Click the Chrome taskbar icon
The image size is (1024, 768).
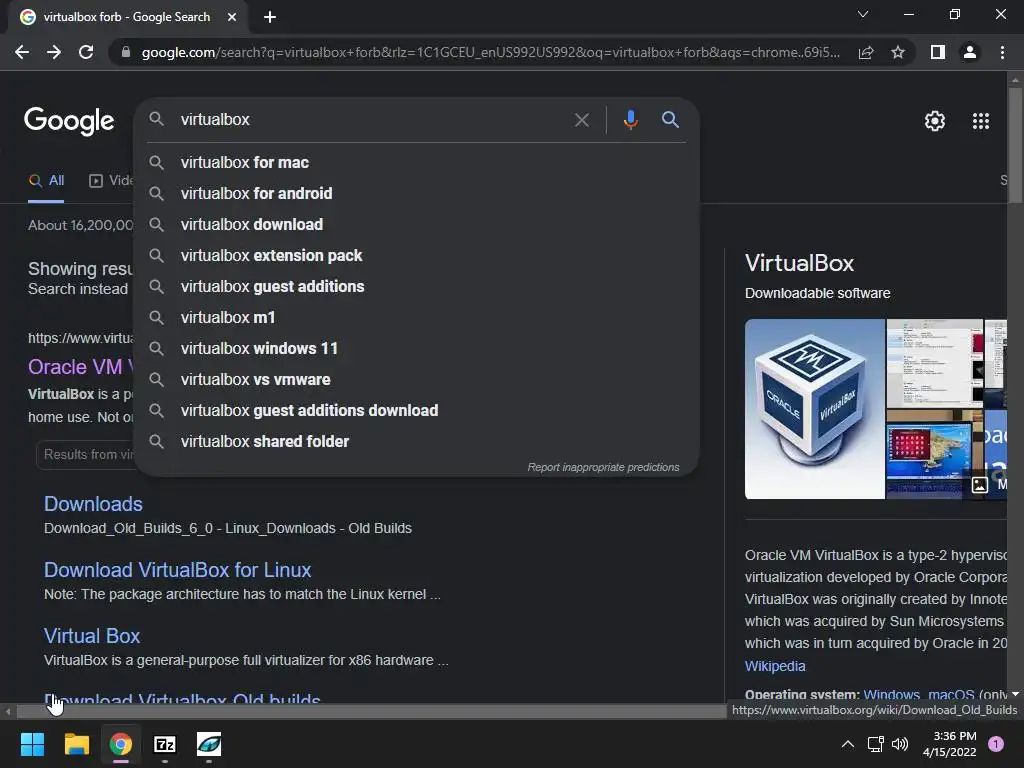coord(121,744)
